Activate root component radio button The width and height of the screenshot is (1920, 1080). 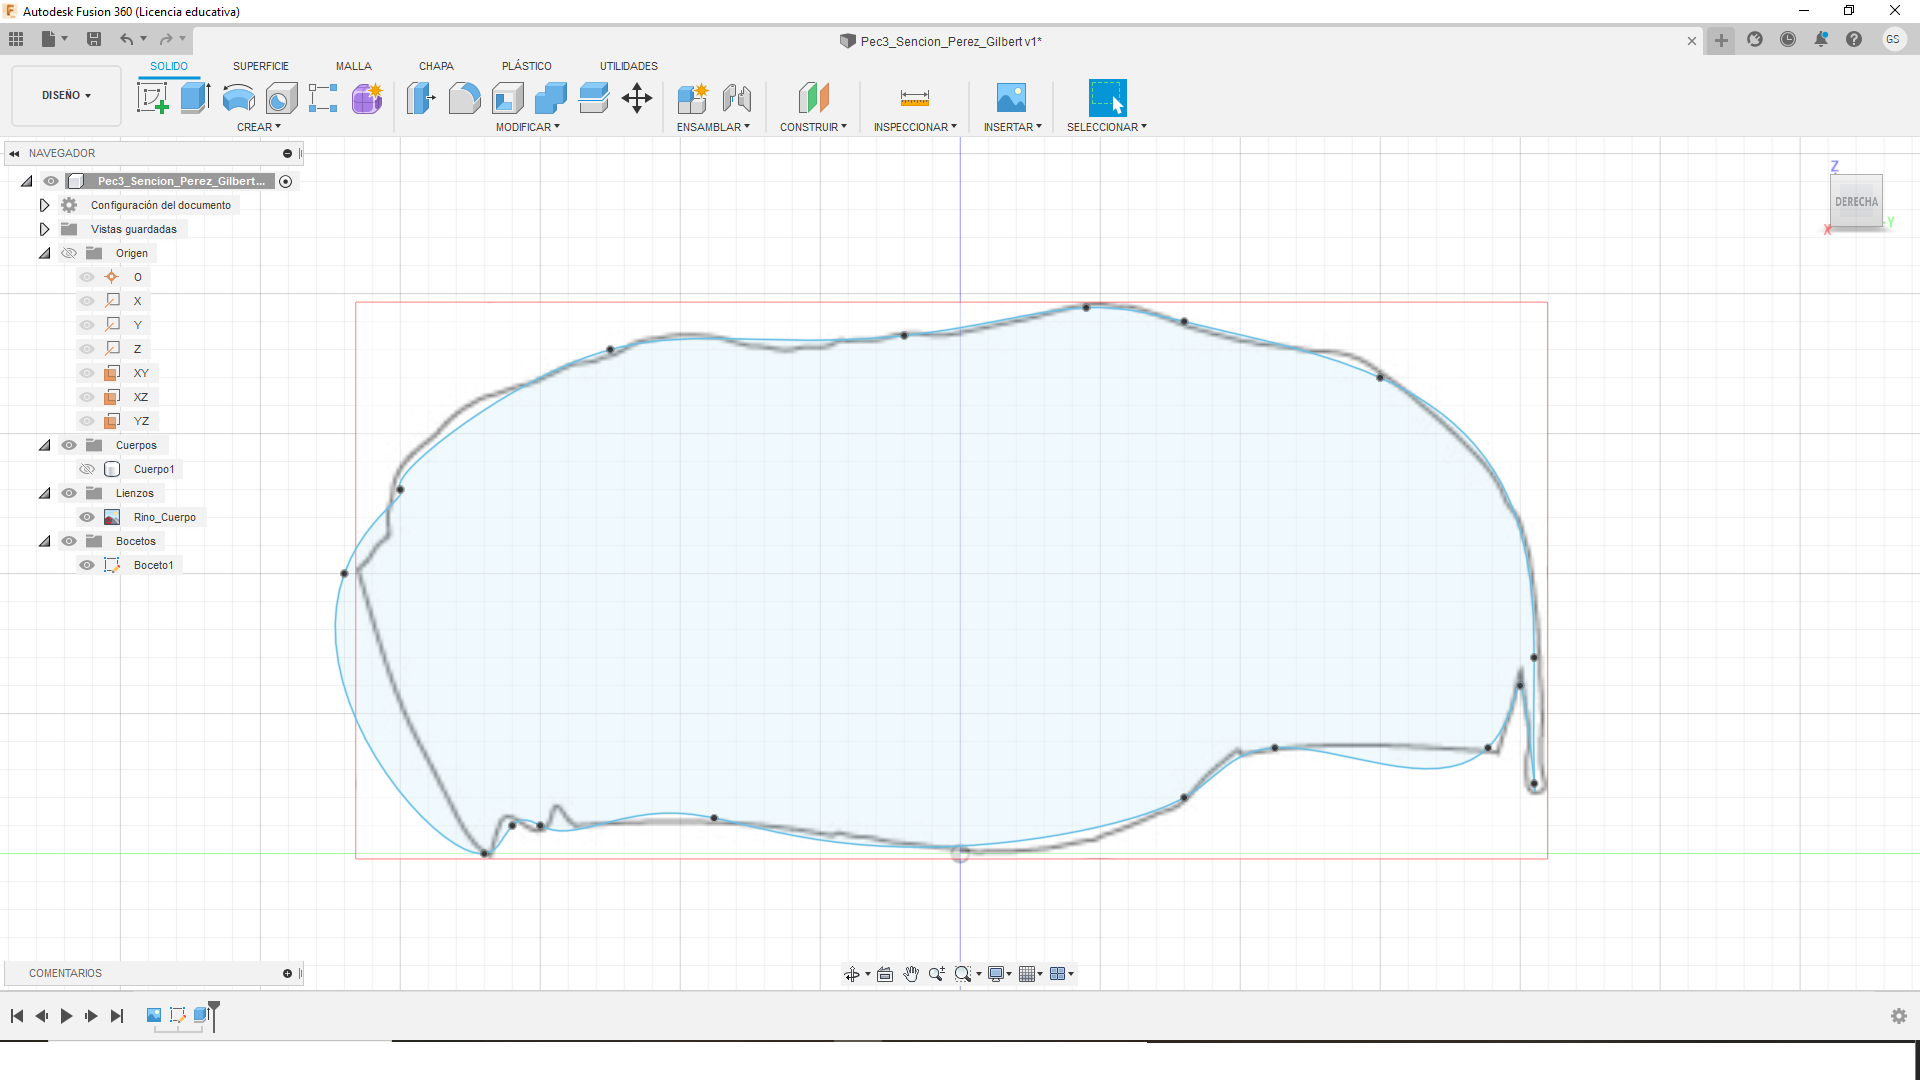coord(286,181)
